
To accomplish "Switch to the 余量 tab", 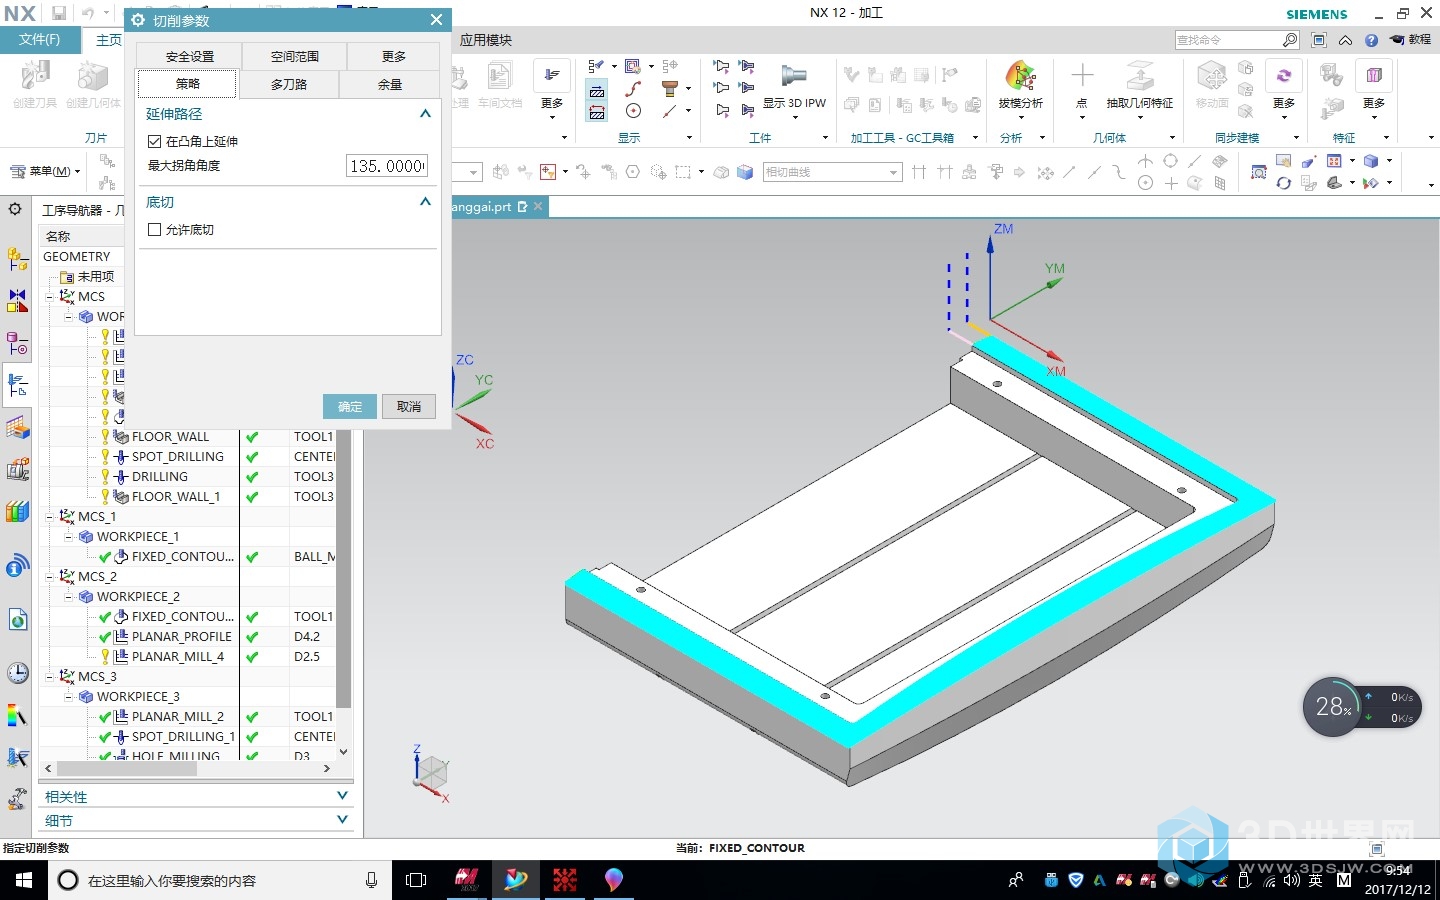I will point(390,84).
